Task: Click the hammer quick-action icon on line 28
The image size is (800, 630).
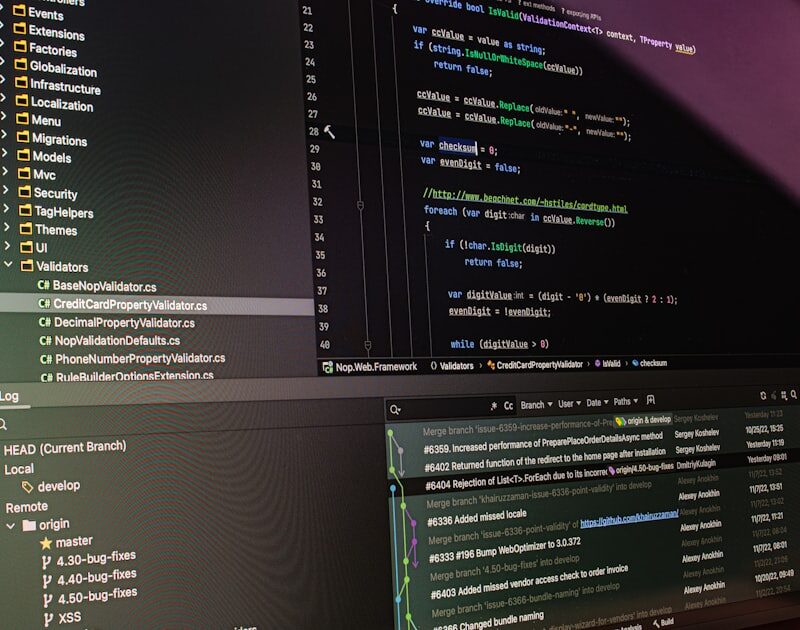Action: pyautogui.click(x=329, y=132)
